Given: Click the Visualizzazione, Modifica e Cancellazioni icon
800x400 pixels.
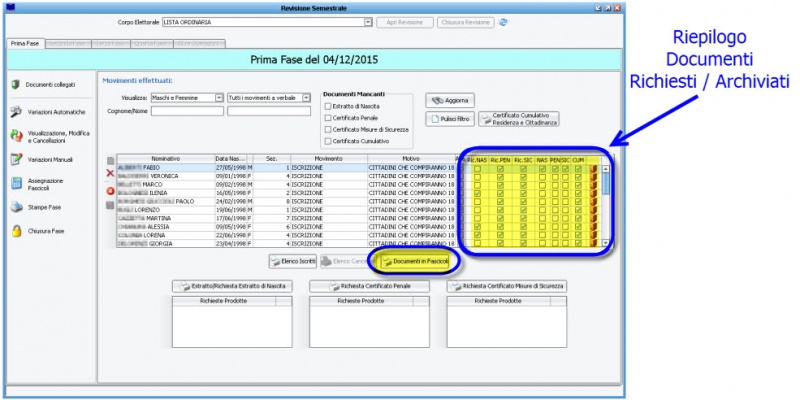Looking at the screenshot, I should point(16,135).
